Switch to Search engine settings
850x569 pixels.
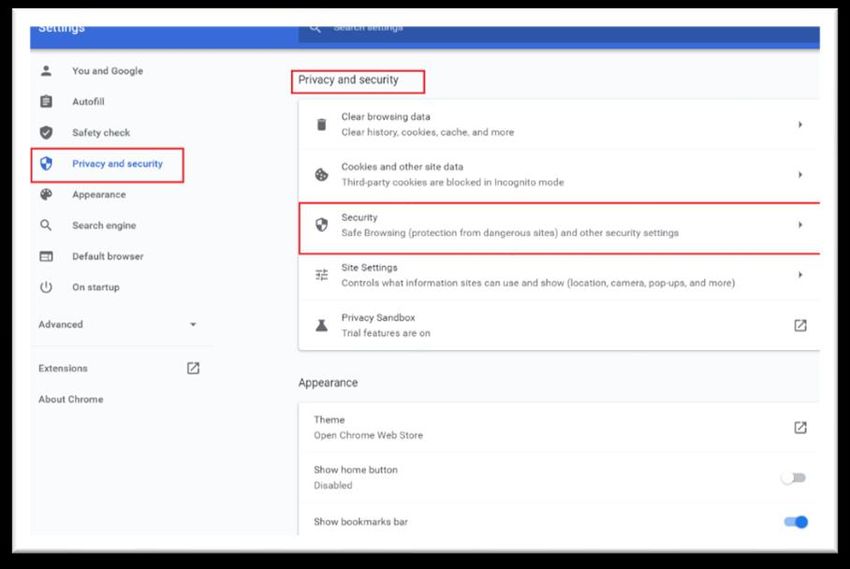[x=104, y=225]
